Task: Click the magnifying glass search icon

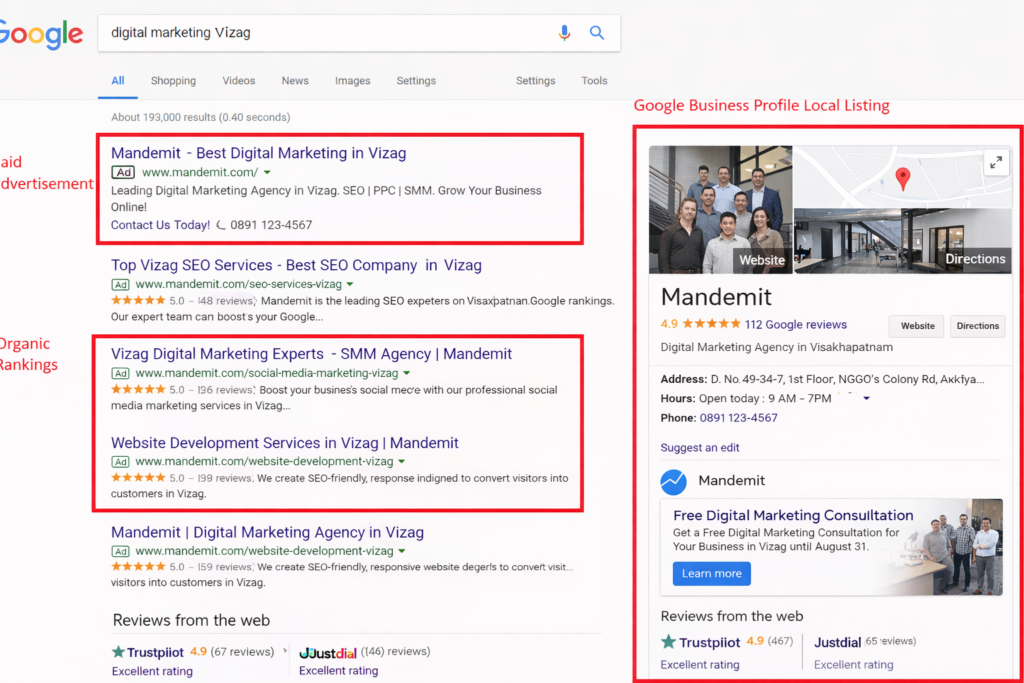Action: pos(597,33)
